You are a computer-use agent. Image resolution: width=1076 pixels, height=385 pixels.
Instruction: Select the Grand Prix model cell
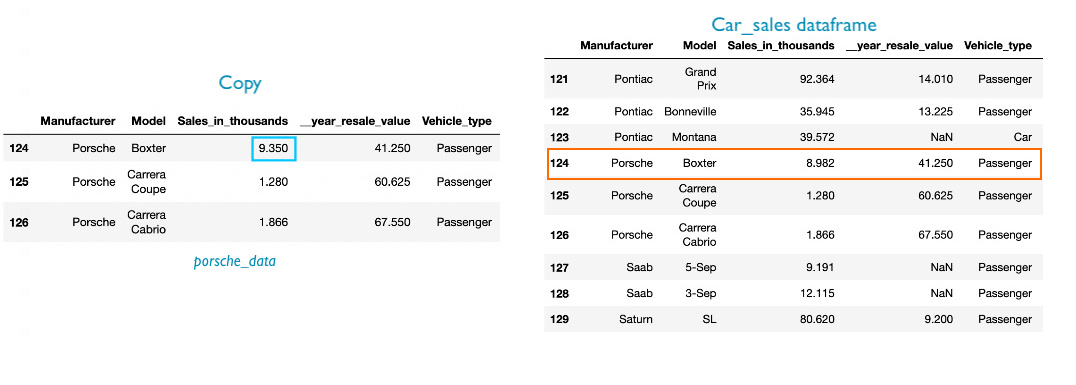pyautogui.click(x=701, y=79)
